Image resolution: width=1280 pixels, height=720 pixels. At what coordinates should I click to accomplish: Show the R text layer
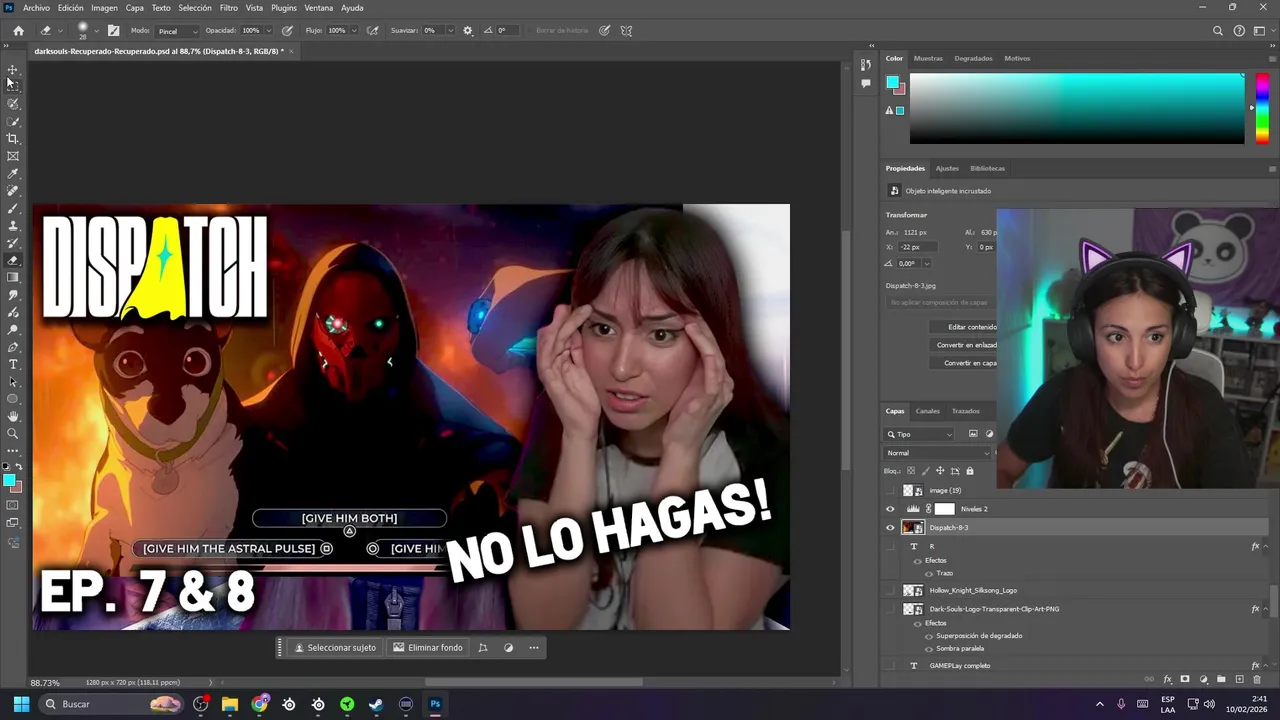890,547
